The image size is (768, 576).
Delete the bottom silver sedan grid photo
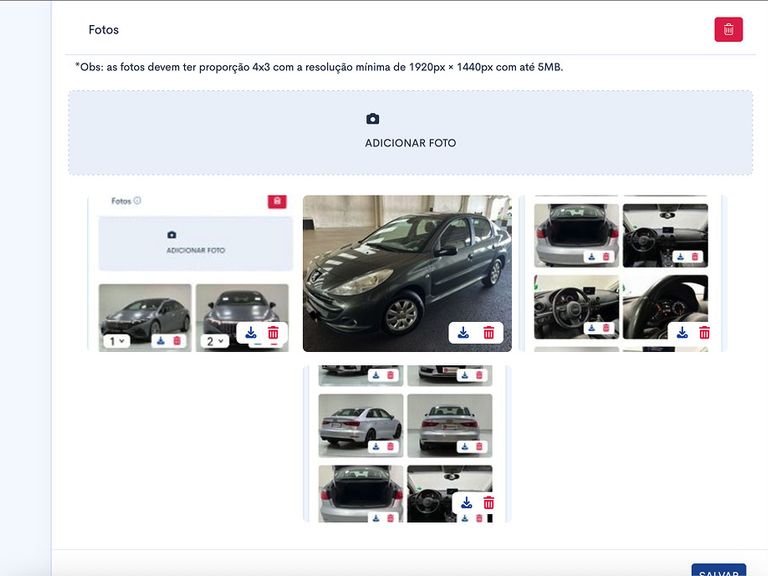tap(489, 503)
